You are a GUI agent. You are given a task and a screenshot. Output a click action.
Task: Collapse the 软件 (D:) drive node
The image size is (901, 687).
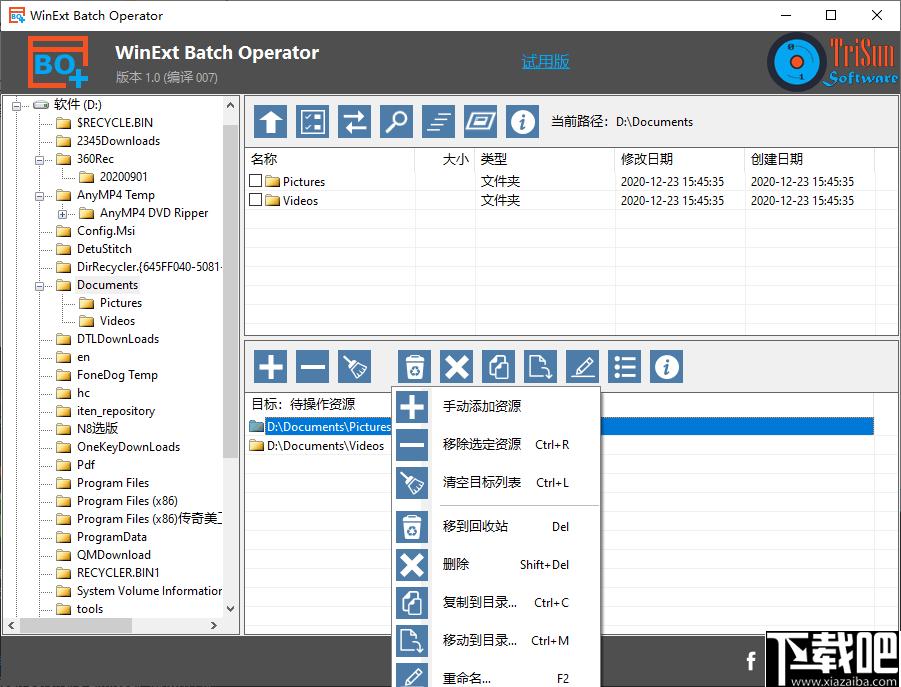[17, 105]
